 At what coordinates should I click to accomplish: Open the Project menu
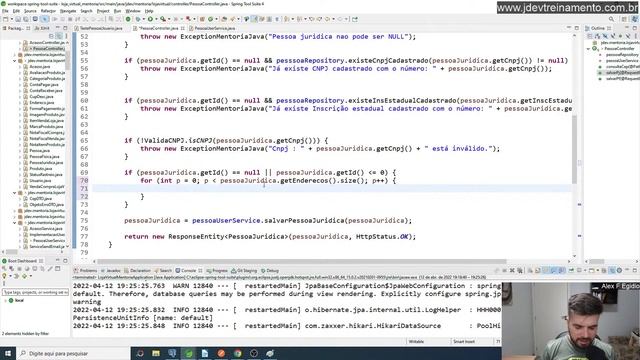click(x=103, y=11)
